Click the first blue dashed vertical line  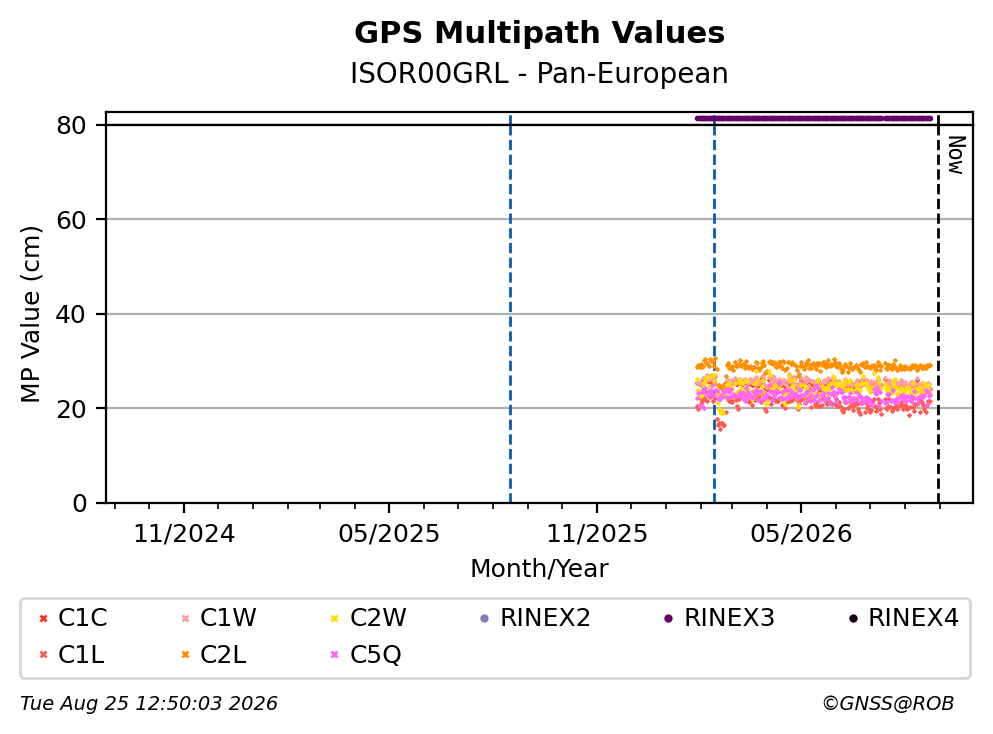[x=510, y=309]
